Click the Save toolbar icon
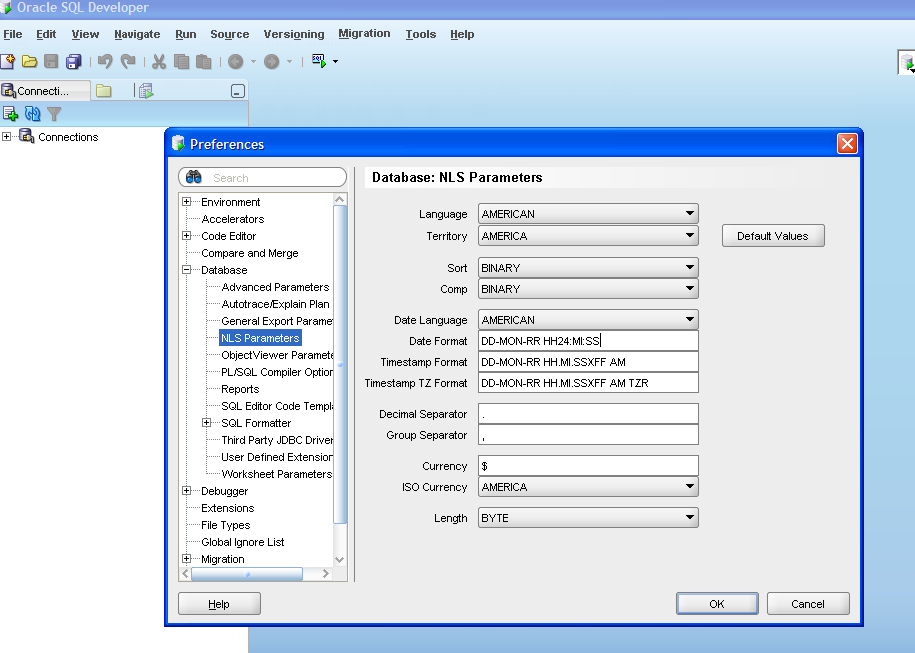 (51, 61)
